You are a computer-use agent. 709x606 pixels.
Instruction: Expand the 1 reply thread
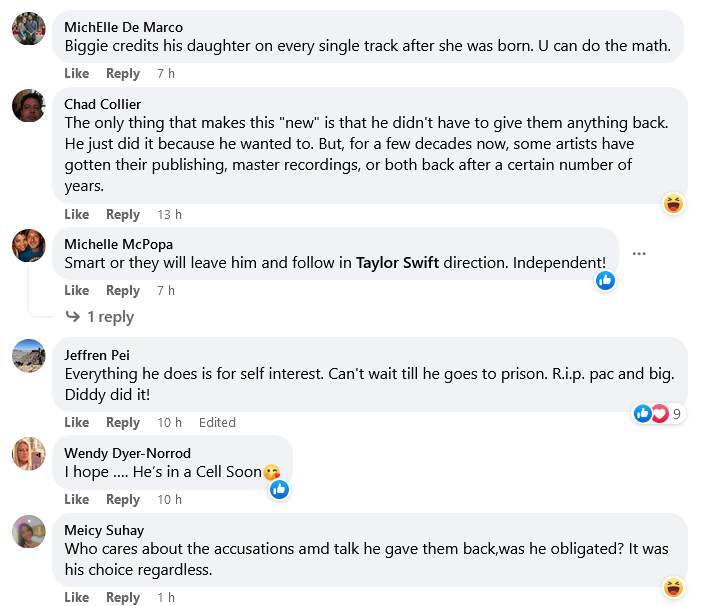click(109, 317)
